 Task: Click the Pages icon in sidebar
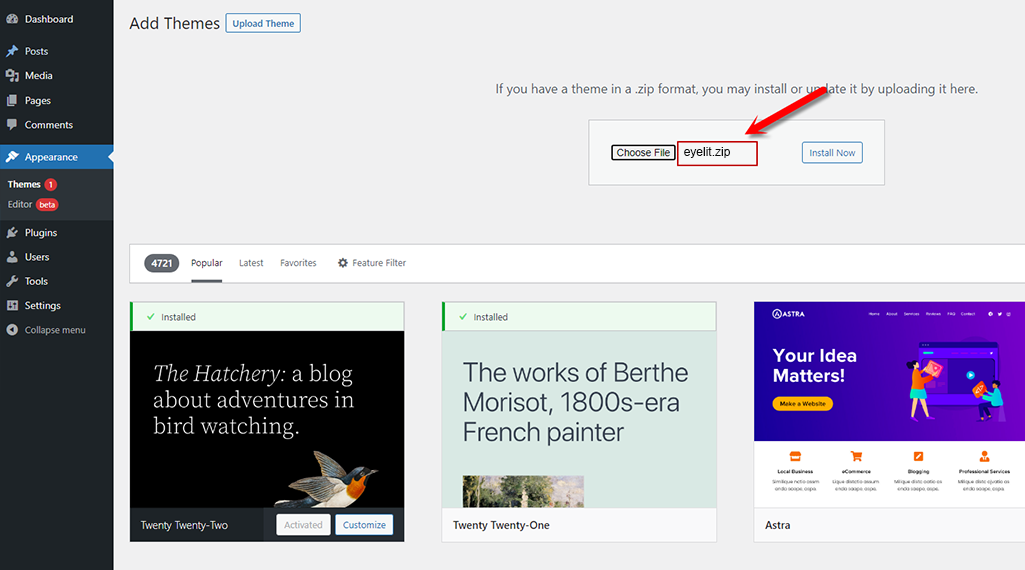12,101
